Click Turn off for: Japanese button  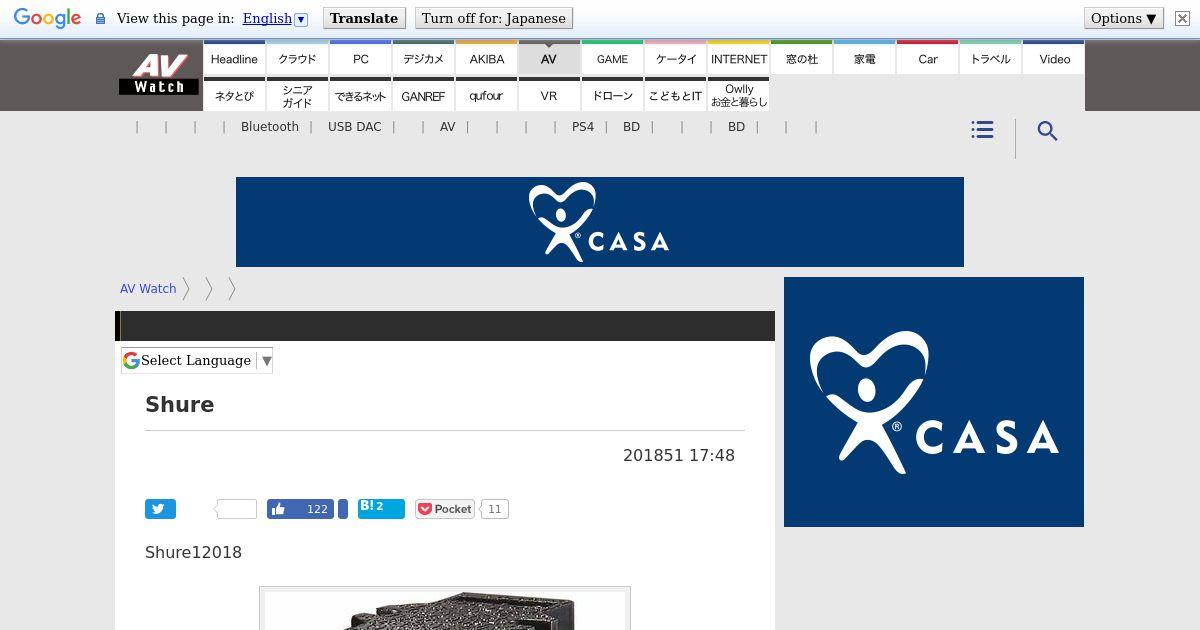pos(493,19)
